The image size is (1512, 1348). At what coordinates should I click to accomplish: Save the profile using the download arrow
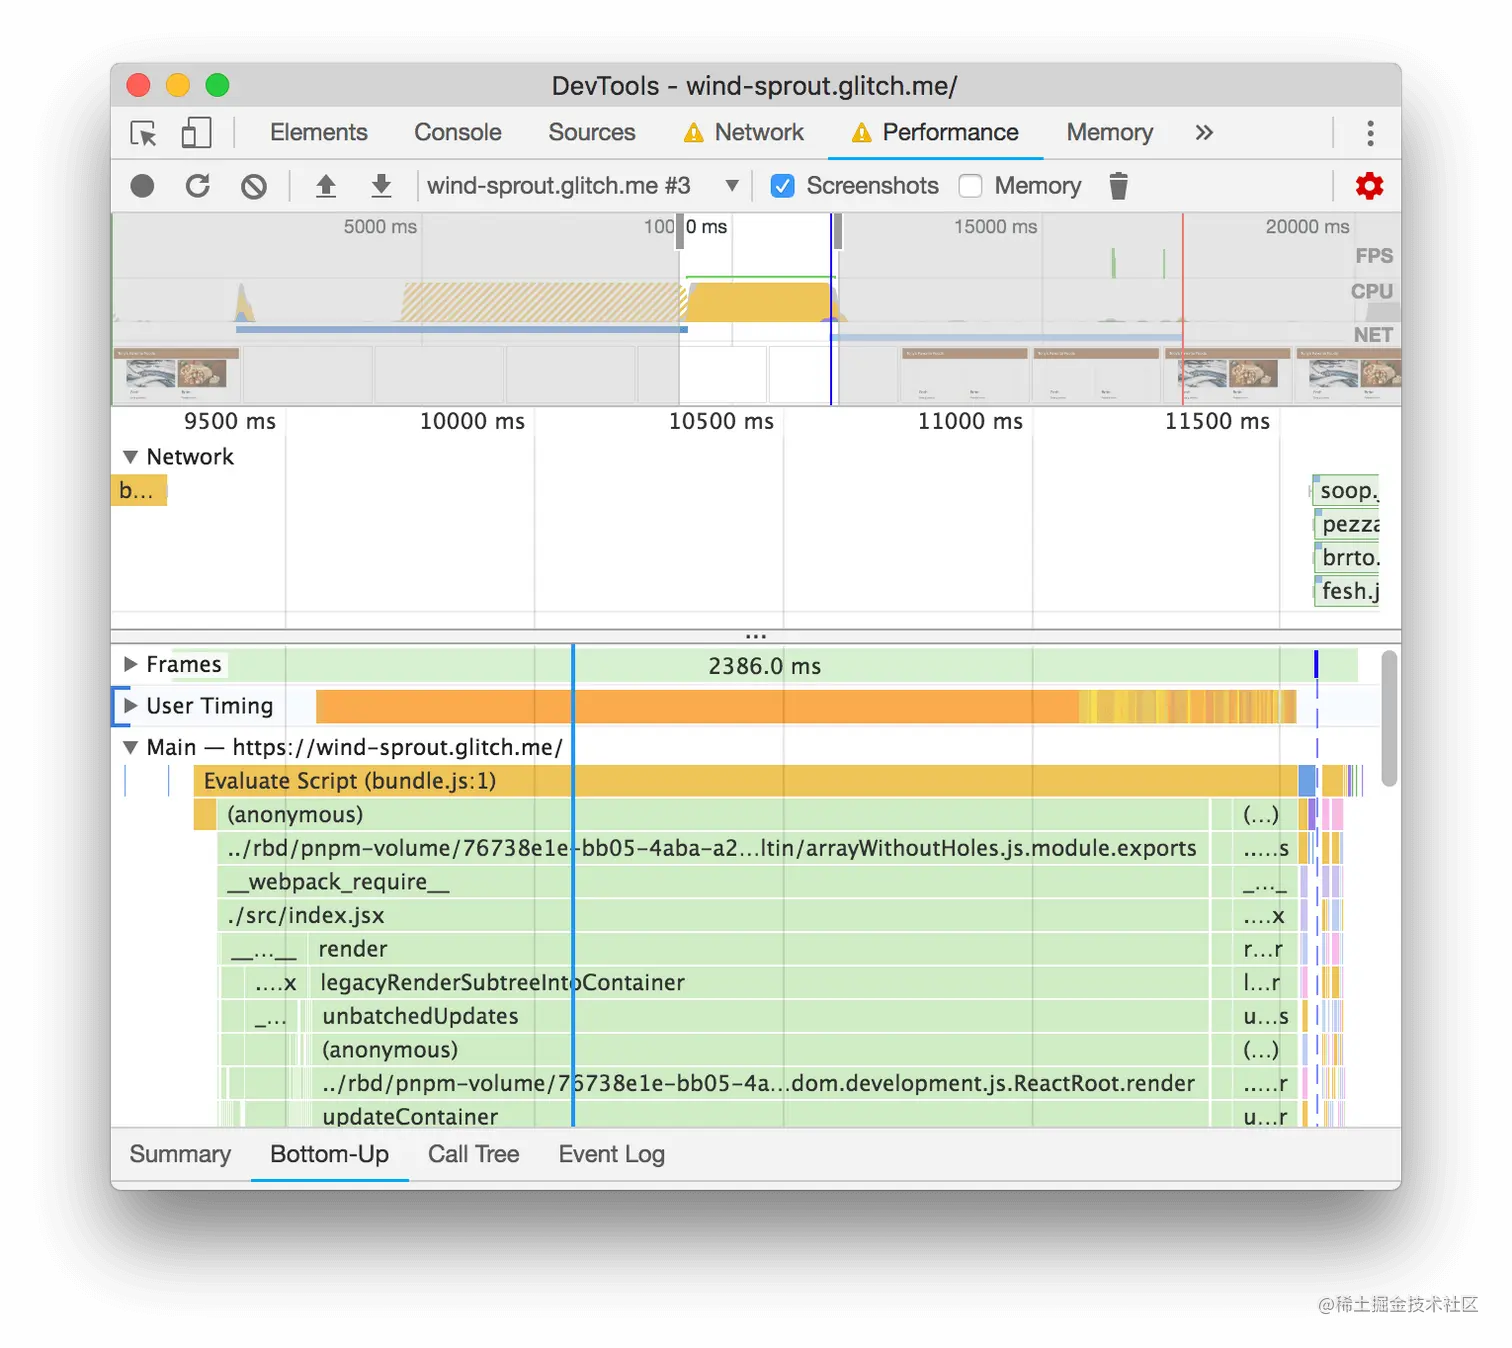click(381, 186)
